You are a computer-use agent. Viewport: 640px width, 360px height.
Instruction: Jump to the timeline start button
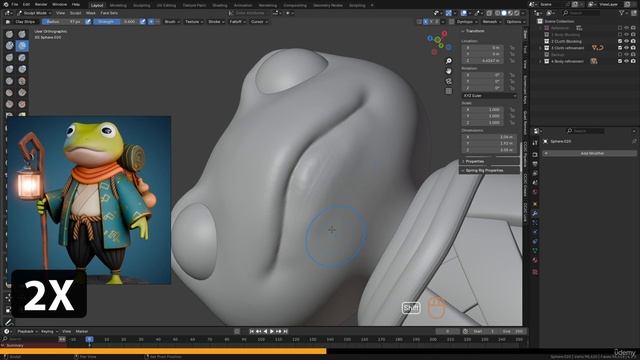(x=252, y=331)
